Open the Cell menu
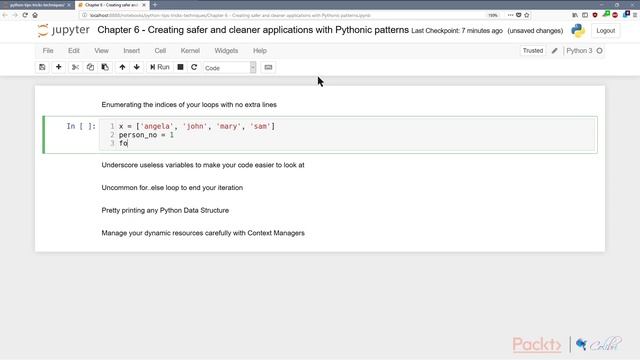This screenshot has height=360, width=640. point(160,51)
